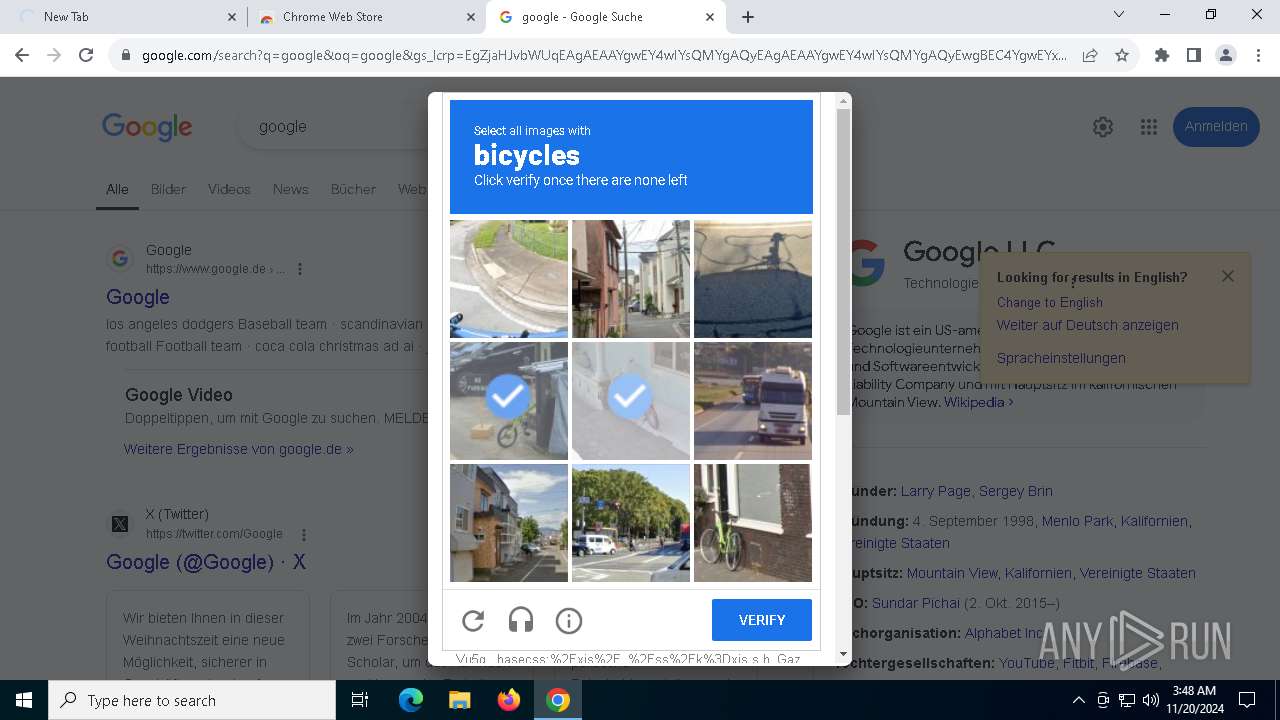The height and width of the screenshot is (720, 1280).
Task: Click the VERIFY button
Action: pyautogui.click(x=762, y=620)
